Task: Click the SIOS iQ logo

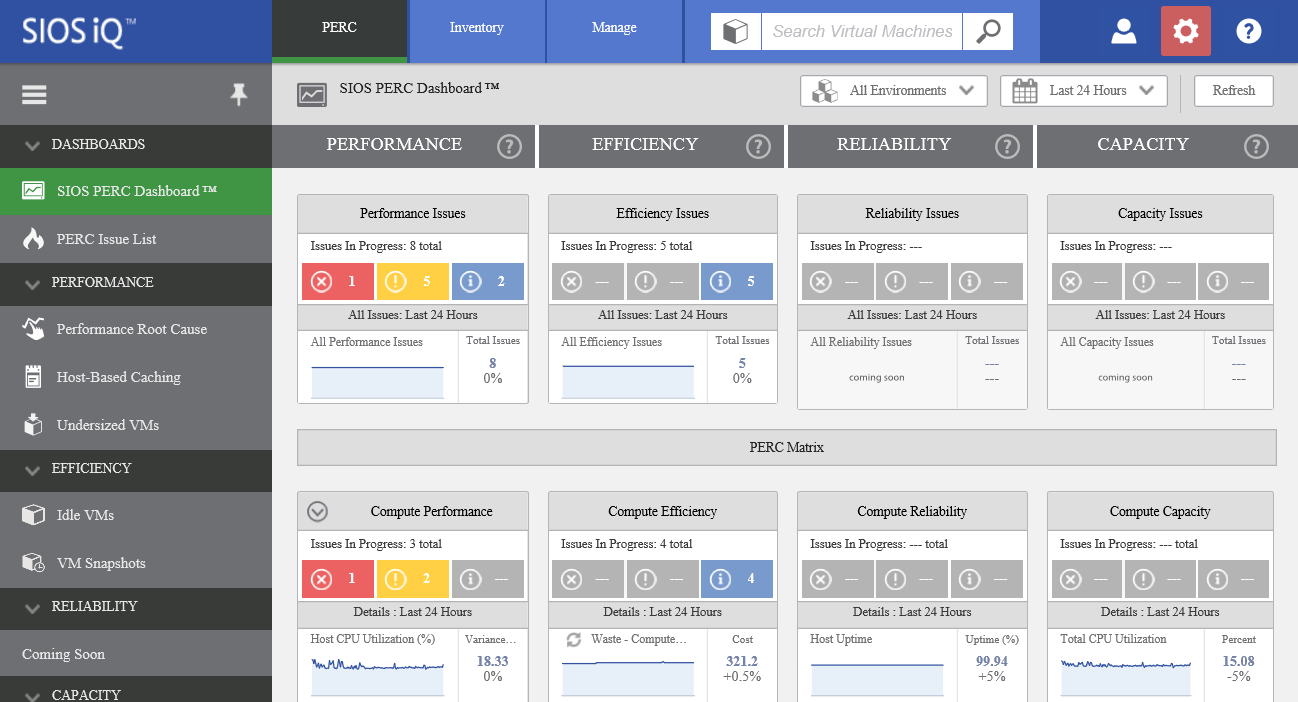Action: pyautogui.click(x=80, y=30)
